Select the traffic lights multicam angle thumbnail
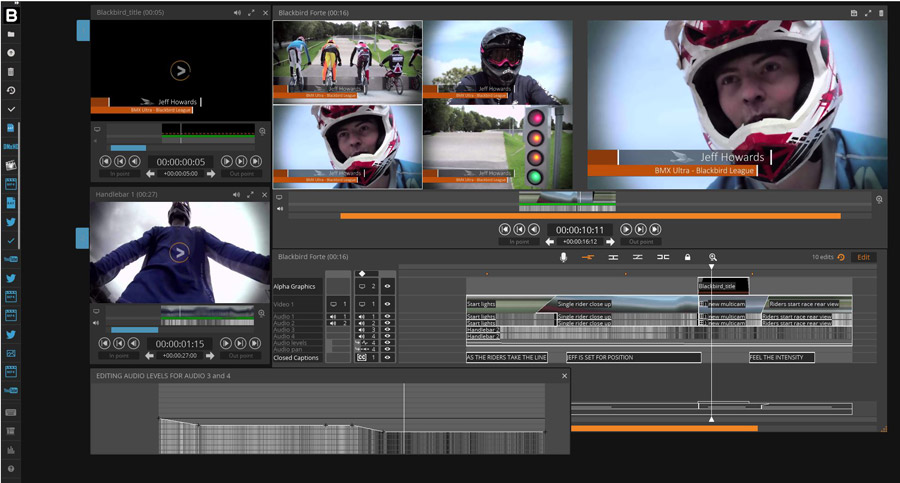This screenshot has width=900, height=483. 498,147
